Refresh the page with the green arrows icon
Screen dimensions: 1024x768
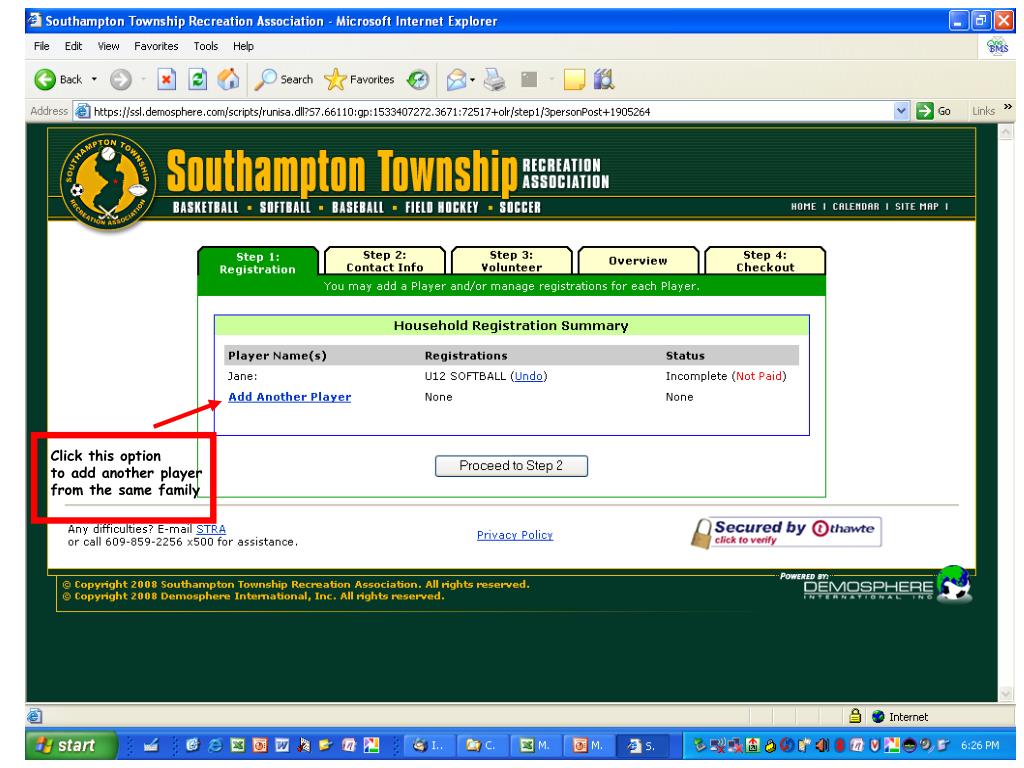[197, 80]
